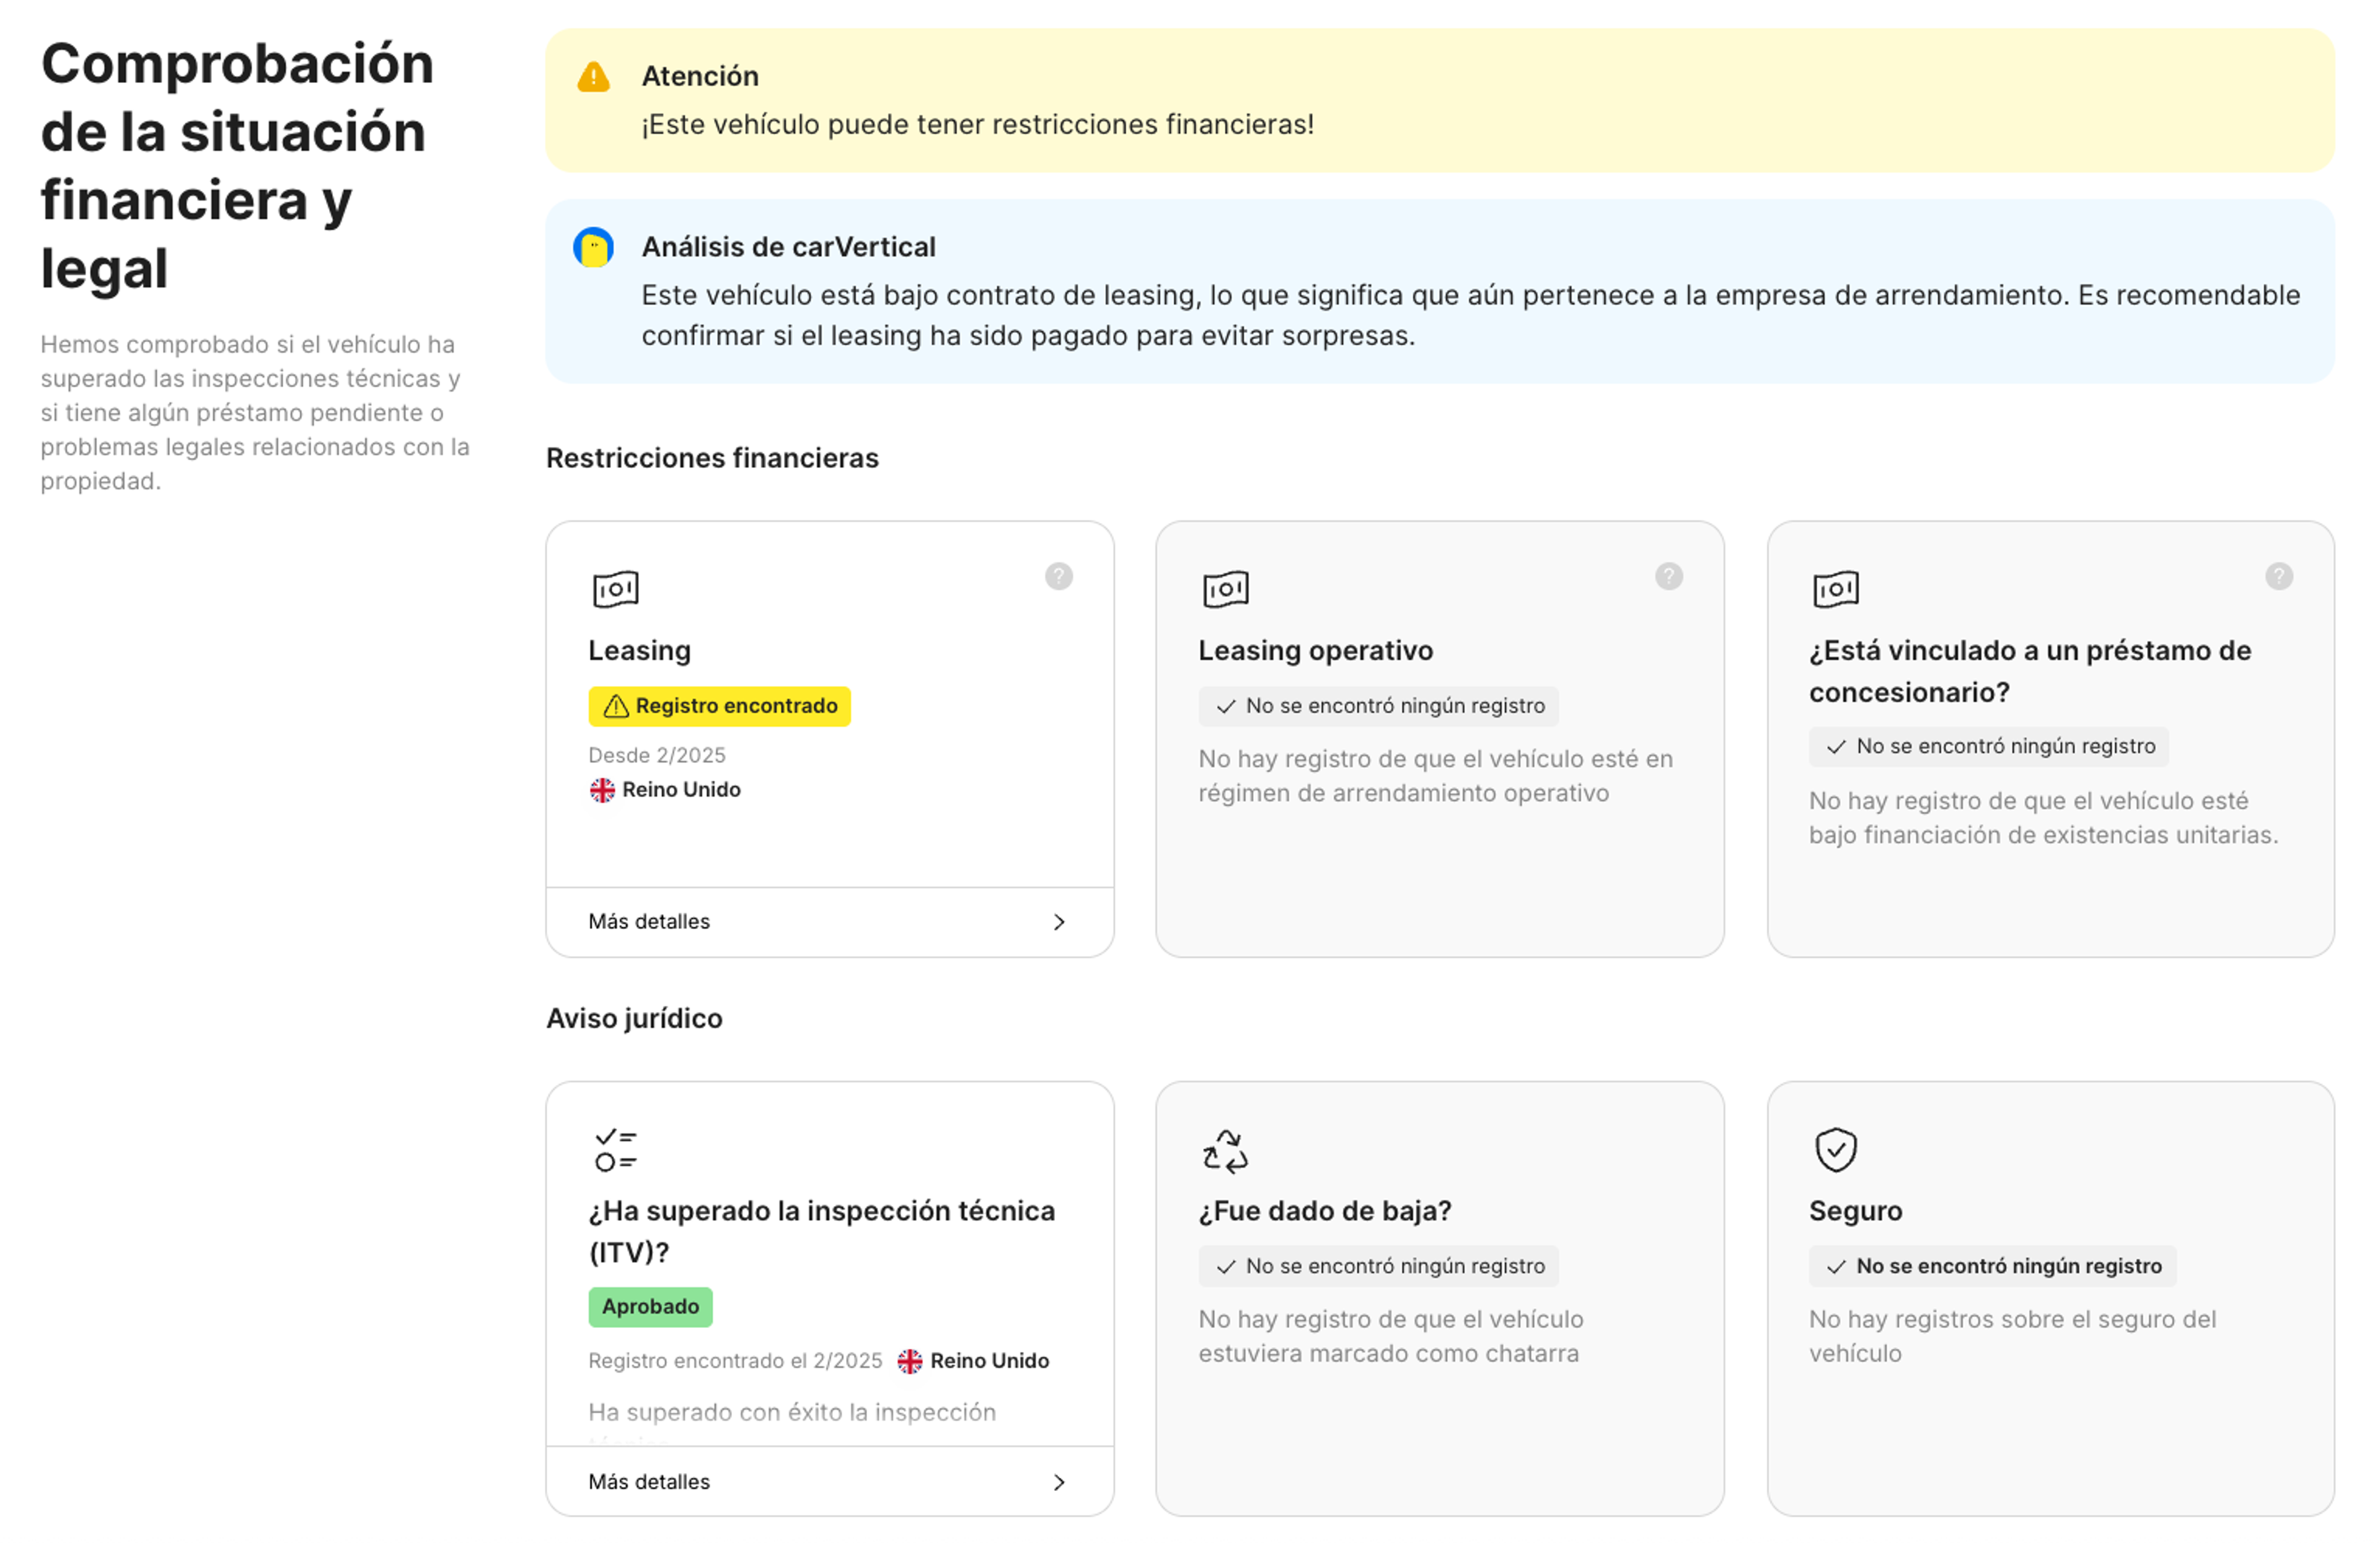
Task: Click the Seguro card title
Action: pyautogui.click(x=1856, y=1211)
